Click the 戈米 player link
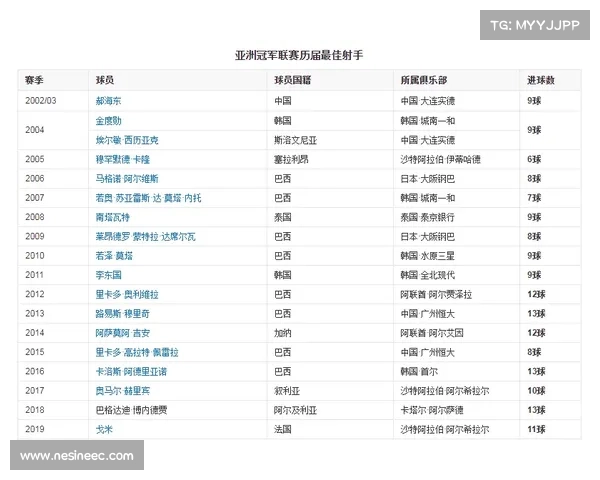600x480 pixels. coord(104,429)
